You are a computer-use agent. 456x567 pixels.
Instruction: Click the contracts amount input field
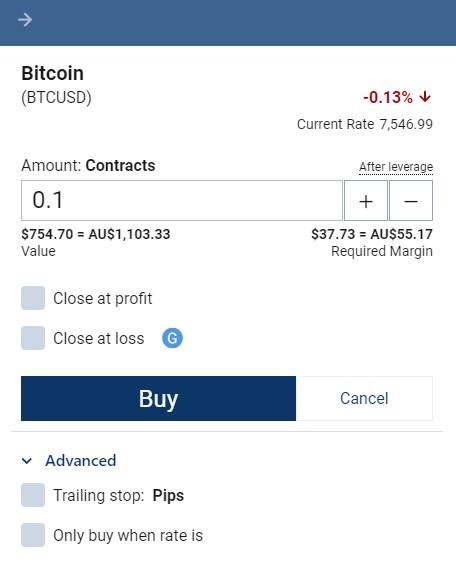pos(182,201)
